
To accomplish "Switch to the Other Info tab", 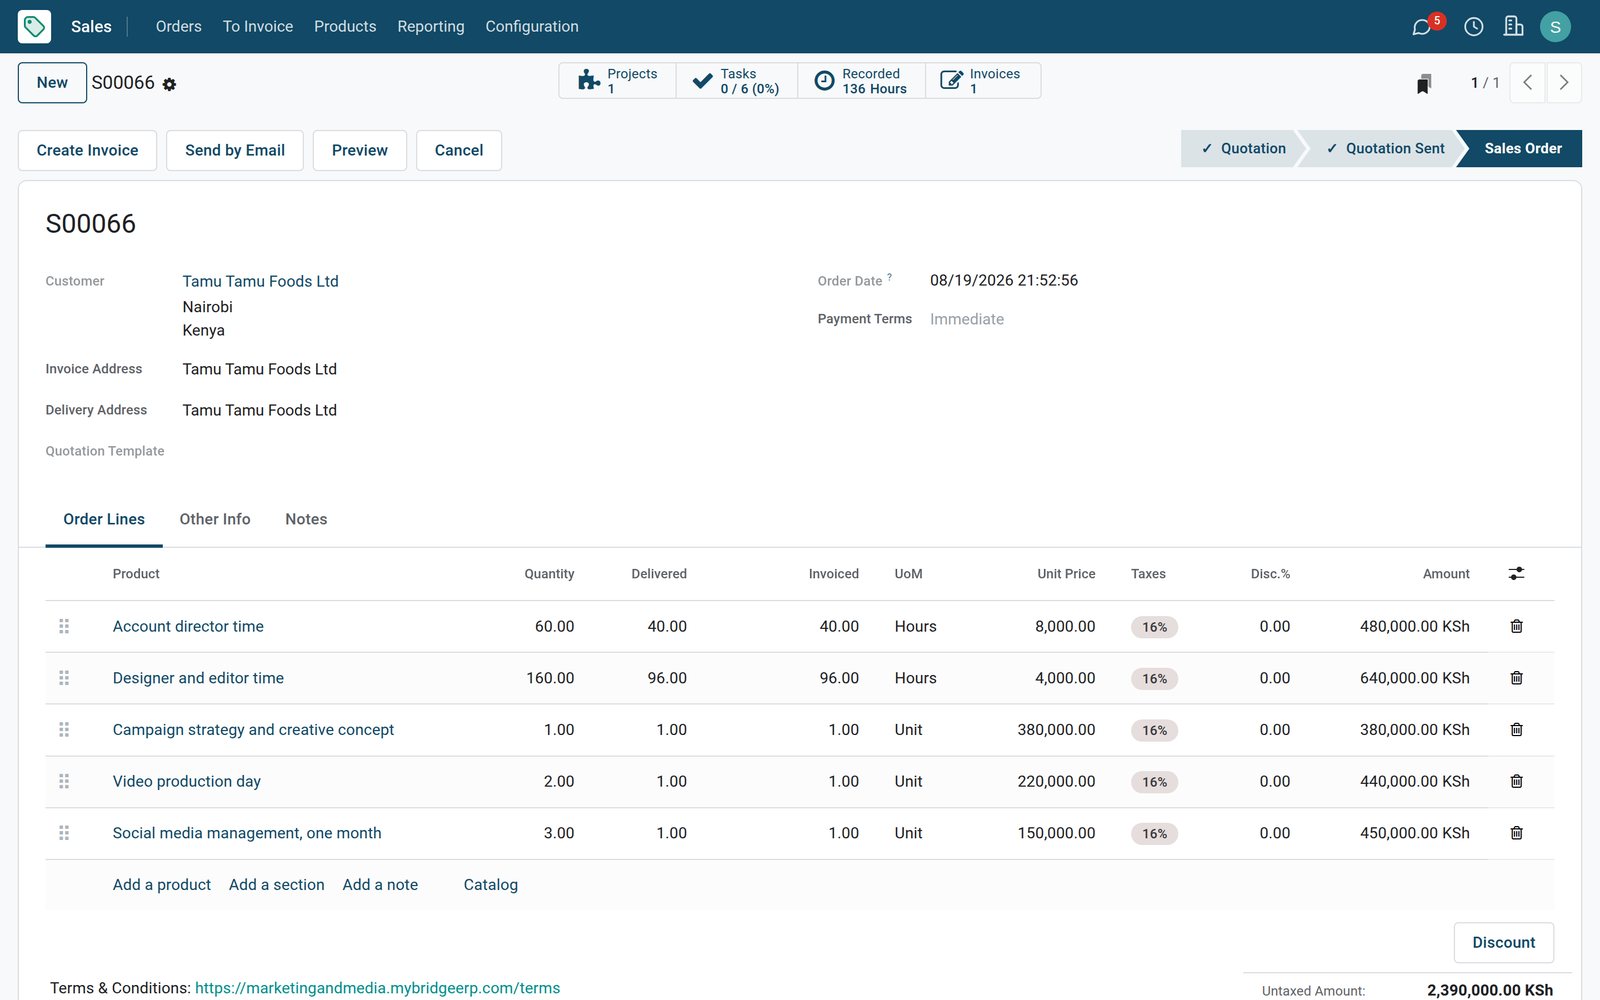I will click(x=215, y=519).
